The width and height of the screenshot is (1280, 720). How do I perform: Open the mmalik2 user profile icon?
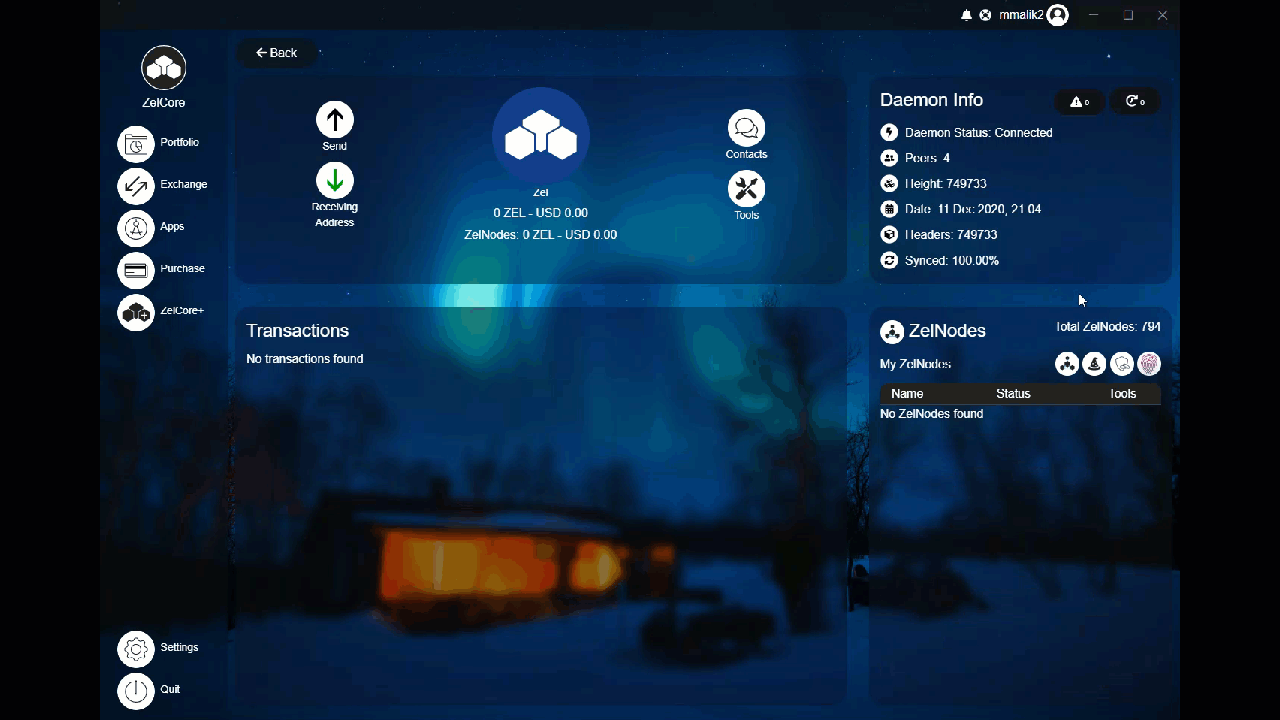pyautogui.click(x=1058, y=15)
